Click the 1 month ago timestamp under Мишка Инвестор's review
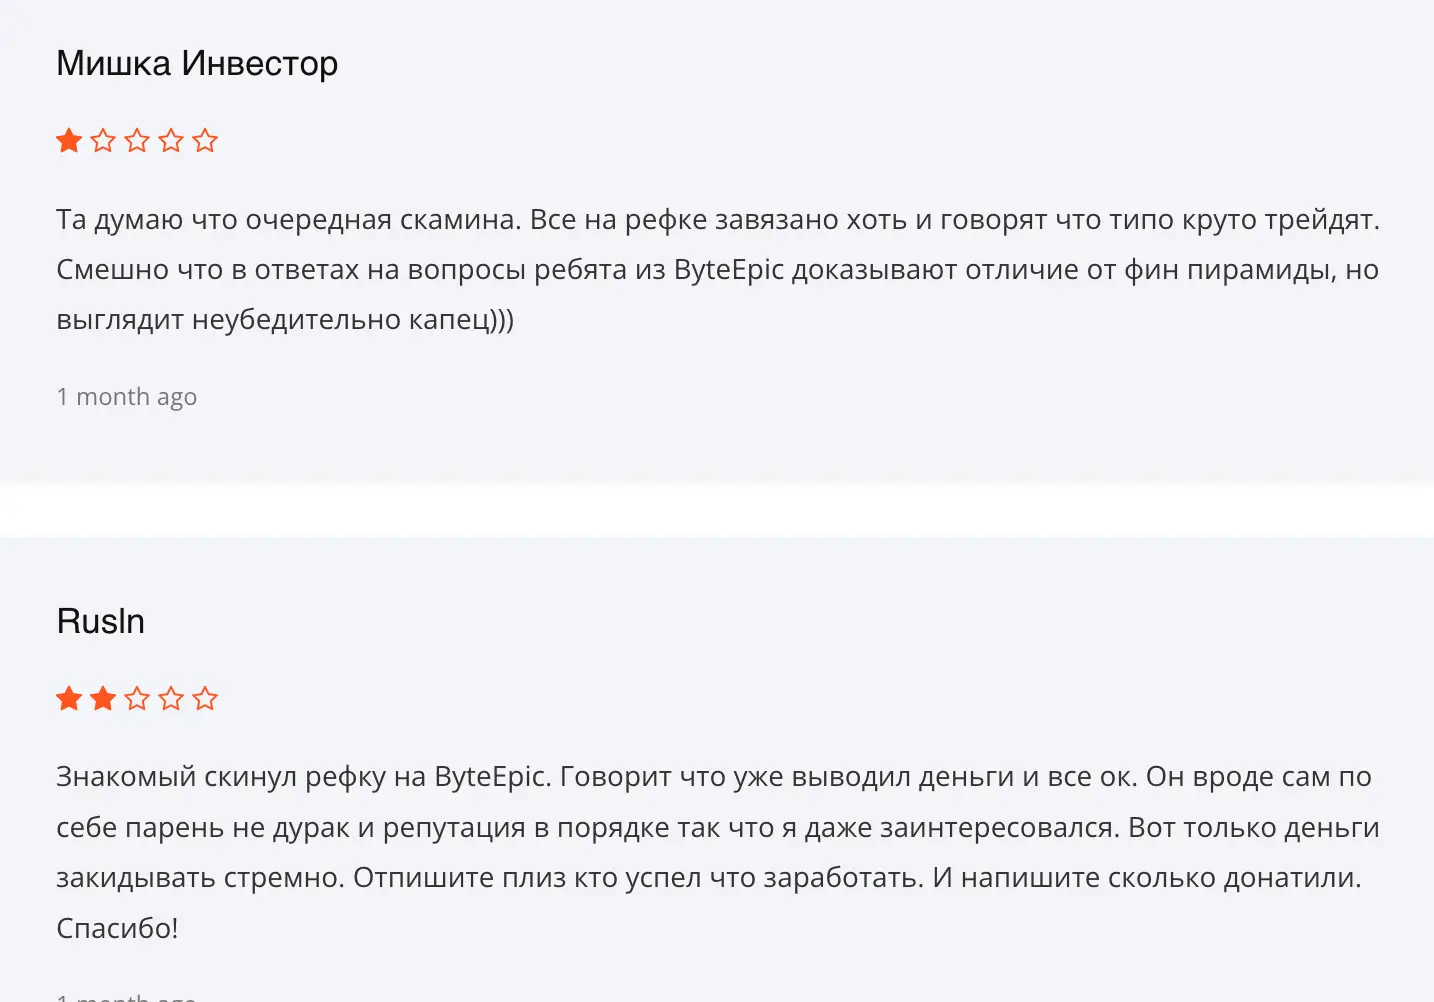Viewport: 1434px width, 1002px height. (126, 396)
